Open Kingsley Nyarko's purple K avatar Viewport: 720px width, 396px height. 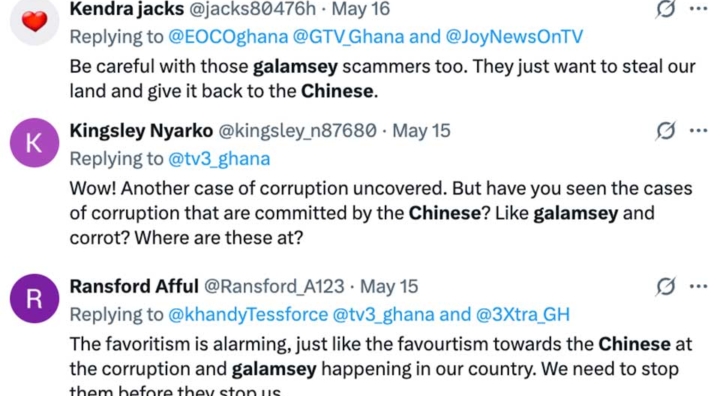(34, 142)
